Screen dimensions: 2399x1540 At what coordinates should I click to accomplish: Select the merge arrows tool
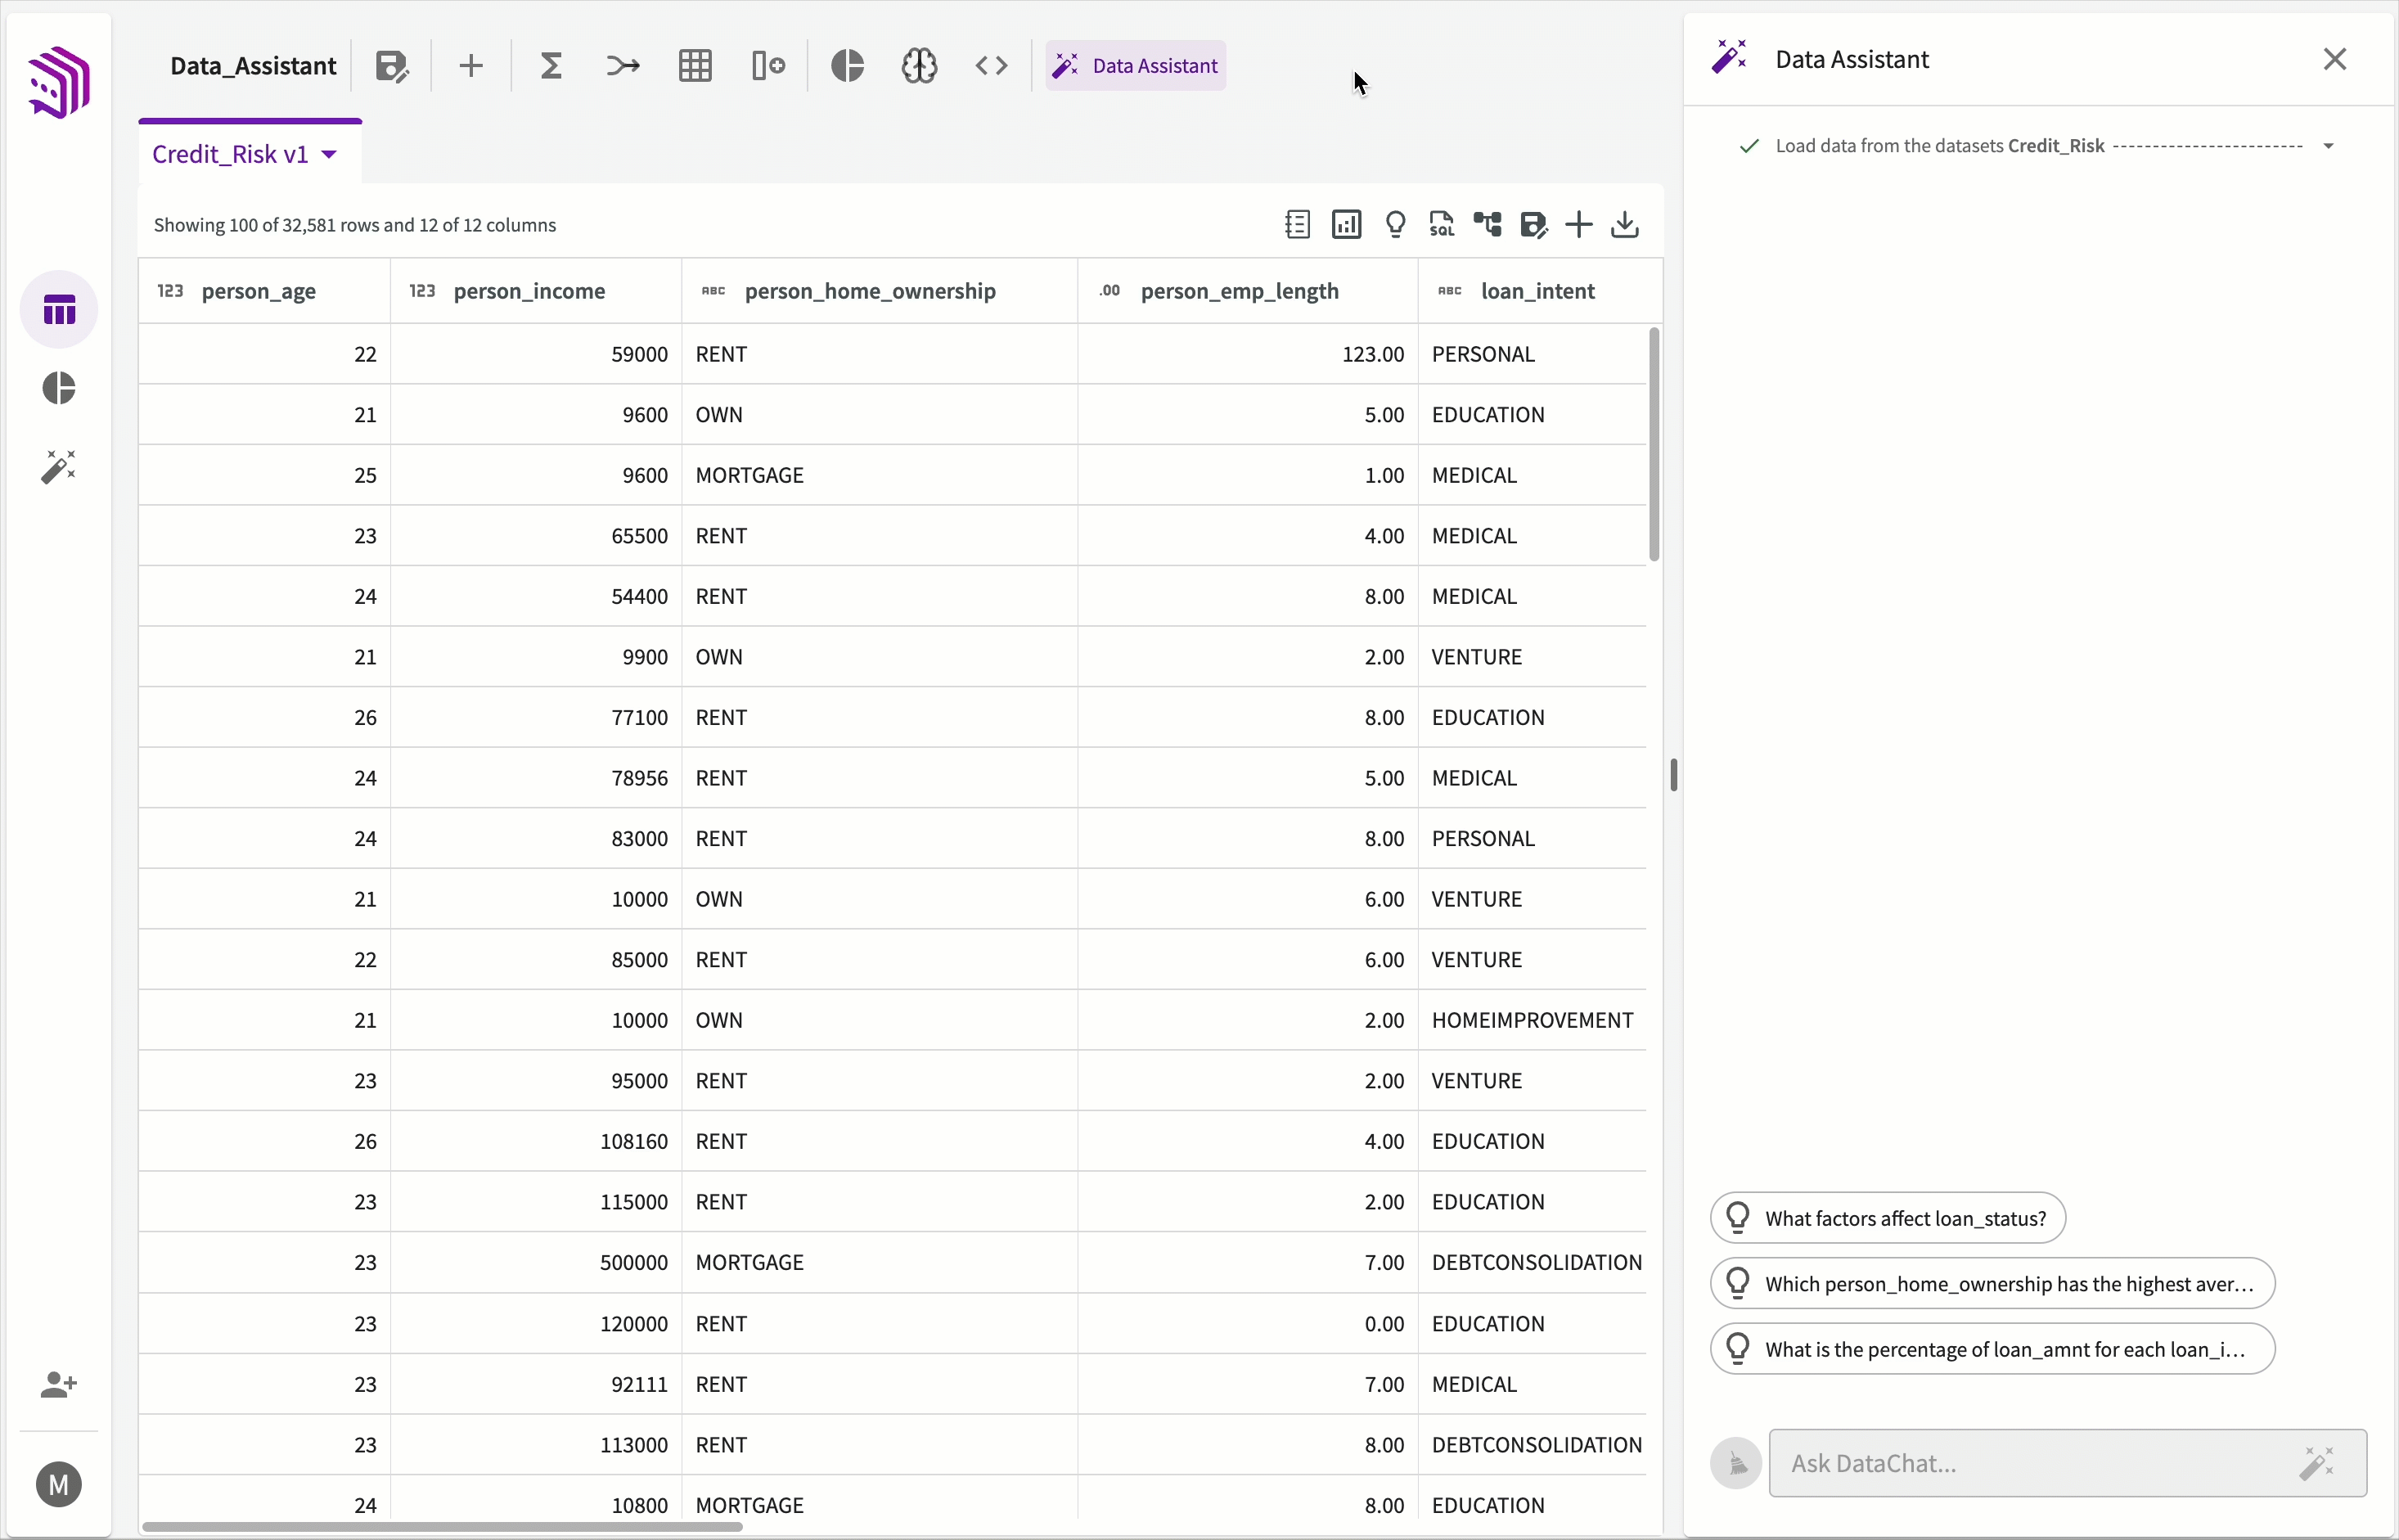click(623, 66)
